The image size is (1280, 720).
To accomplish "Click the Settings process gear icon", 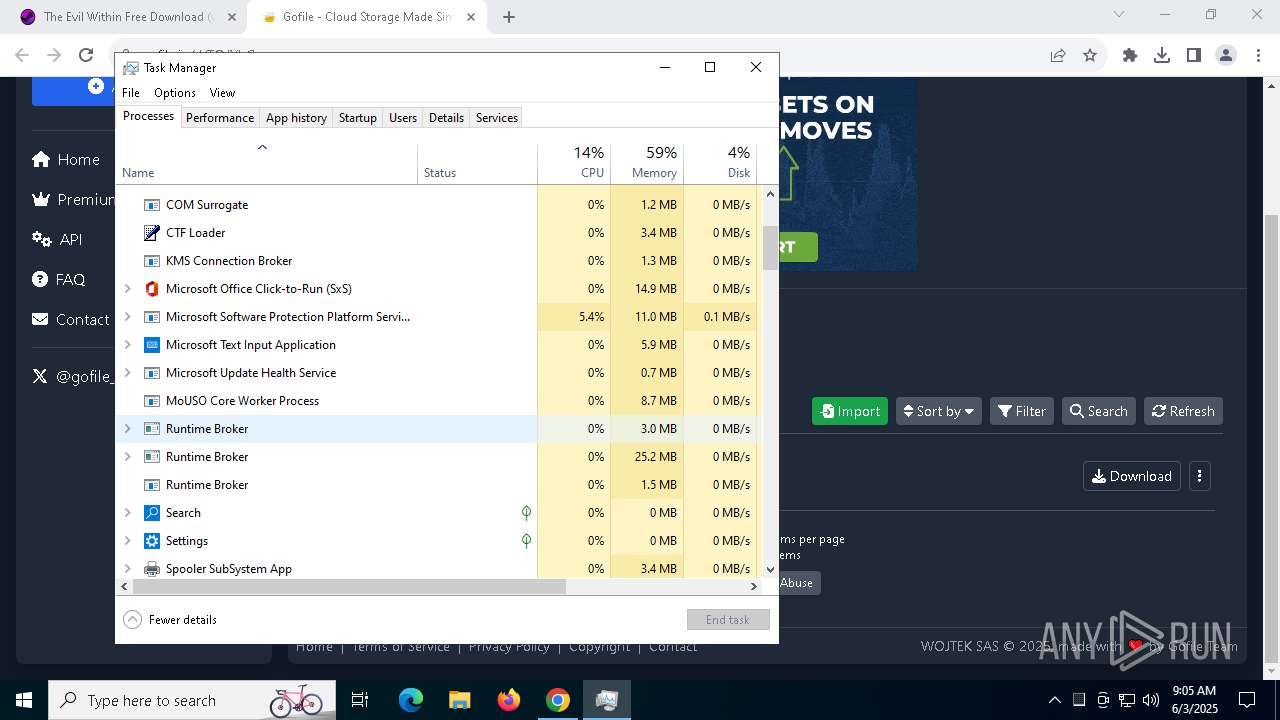I will click(152, 541).
